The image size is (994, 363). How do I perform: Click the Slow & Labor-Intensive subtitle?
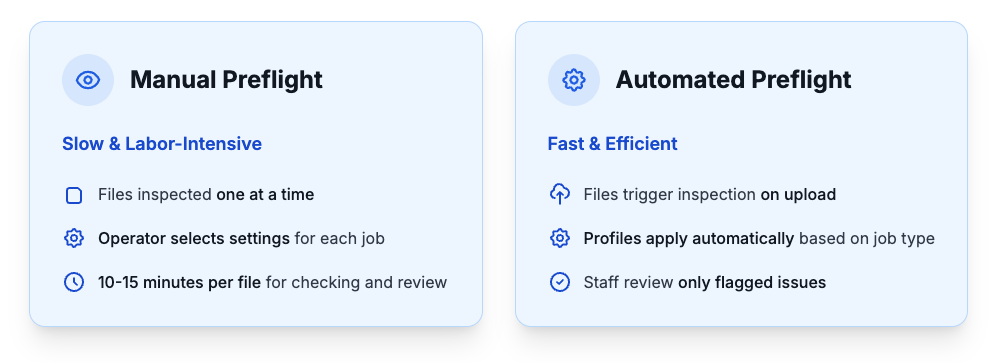[162, 144]
